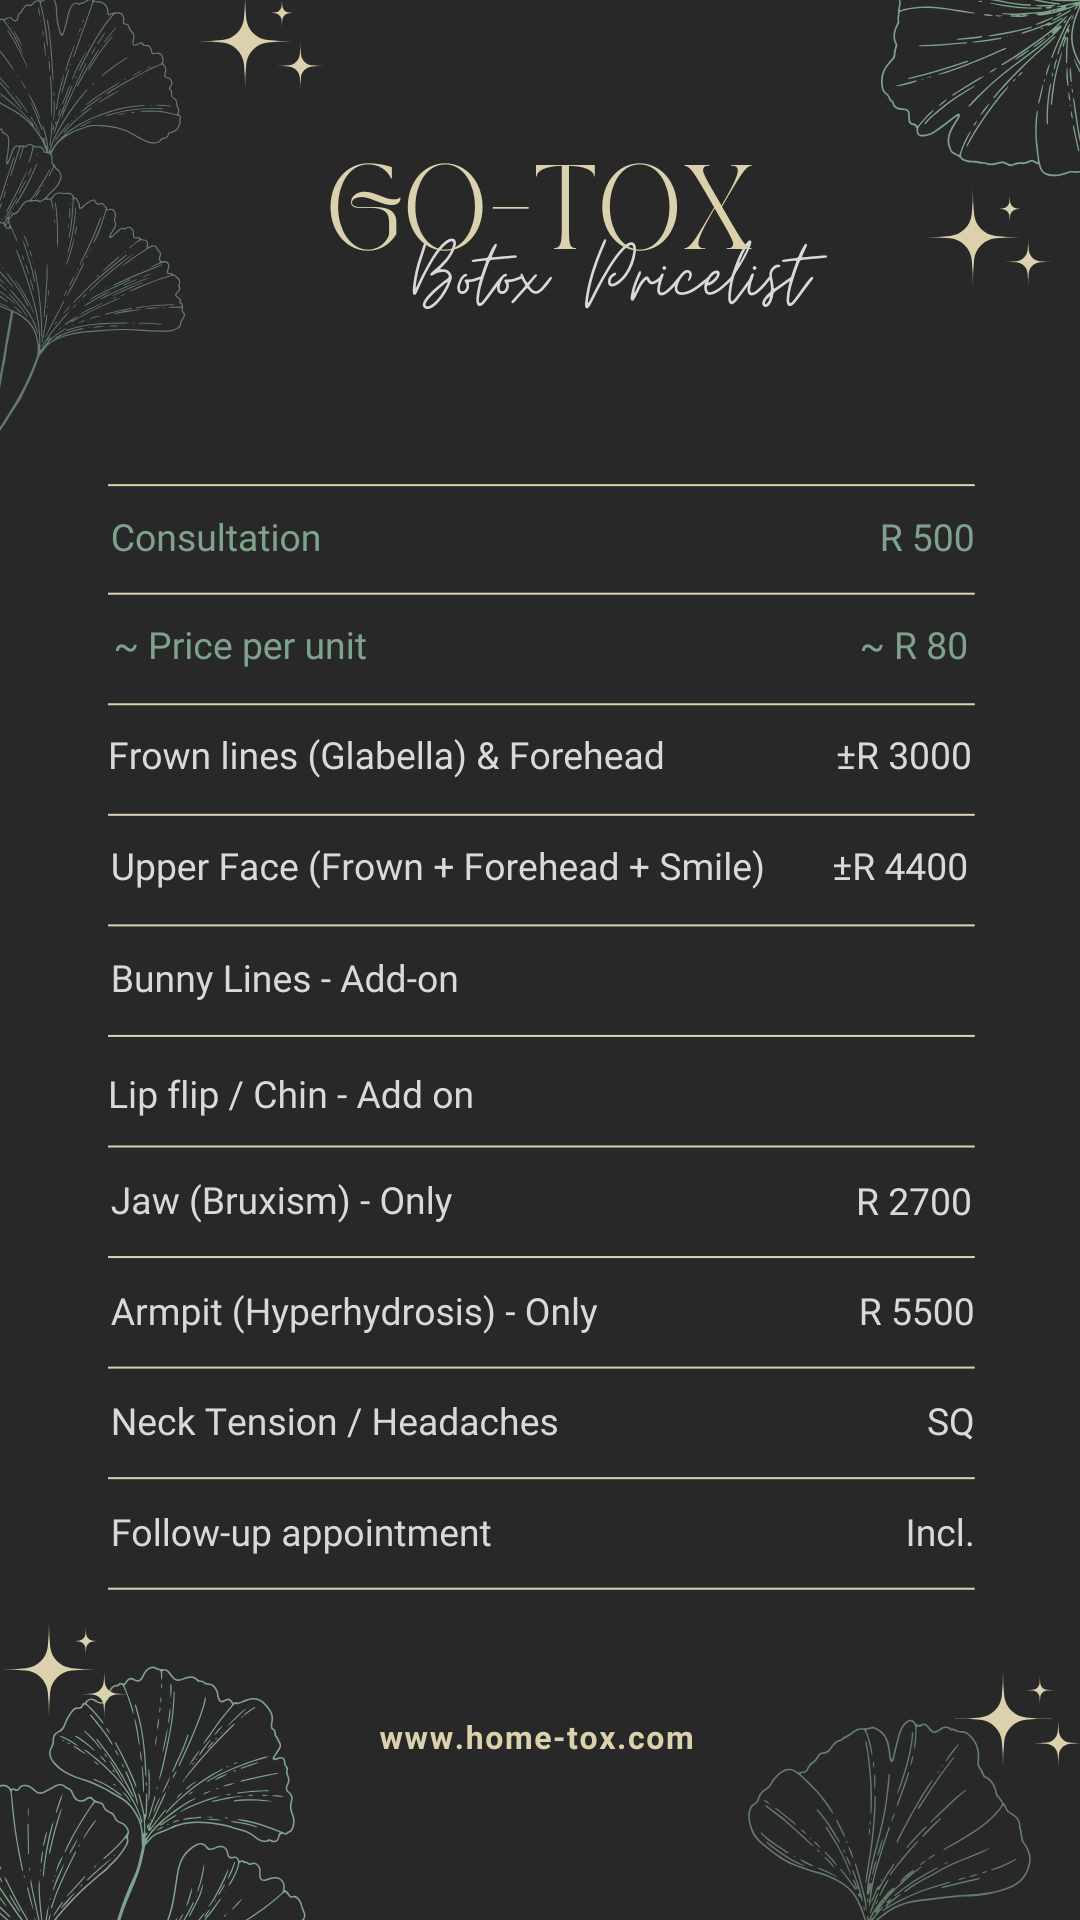The image size is (1080, 1920).
Task: Click the ±R 4400 Upper Face price
Action: tap(900, 868)
